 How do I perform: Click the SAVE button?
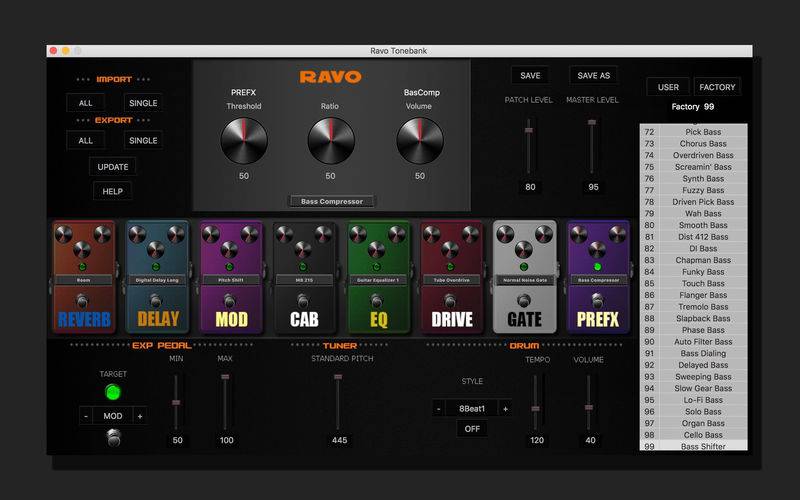point(530,76)
